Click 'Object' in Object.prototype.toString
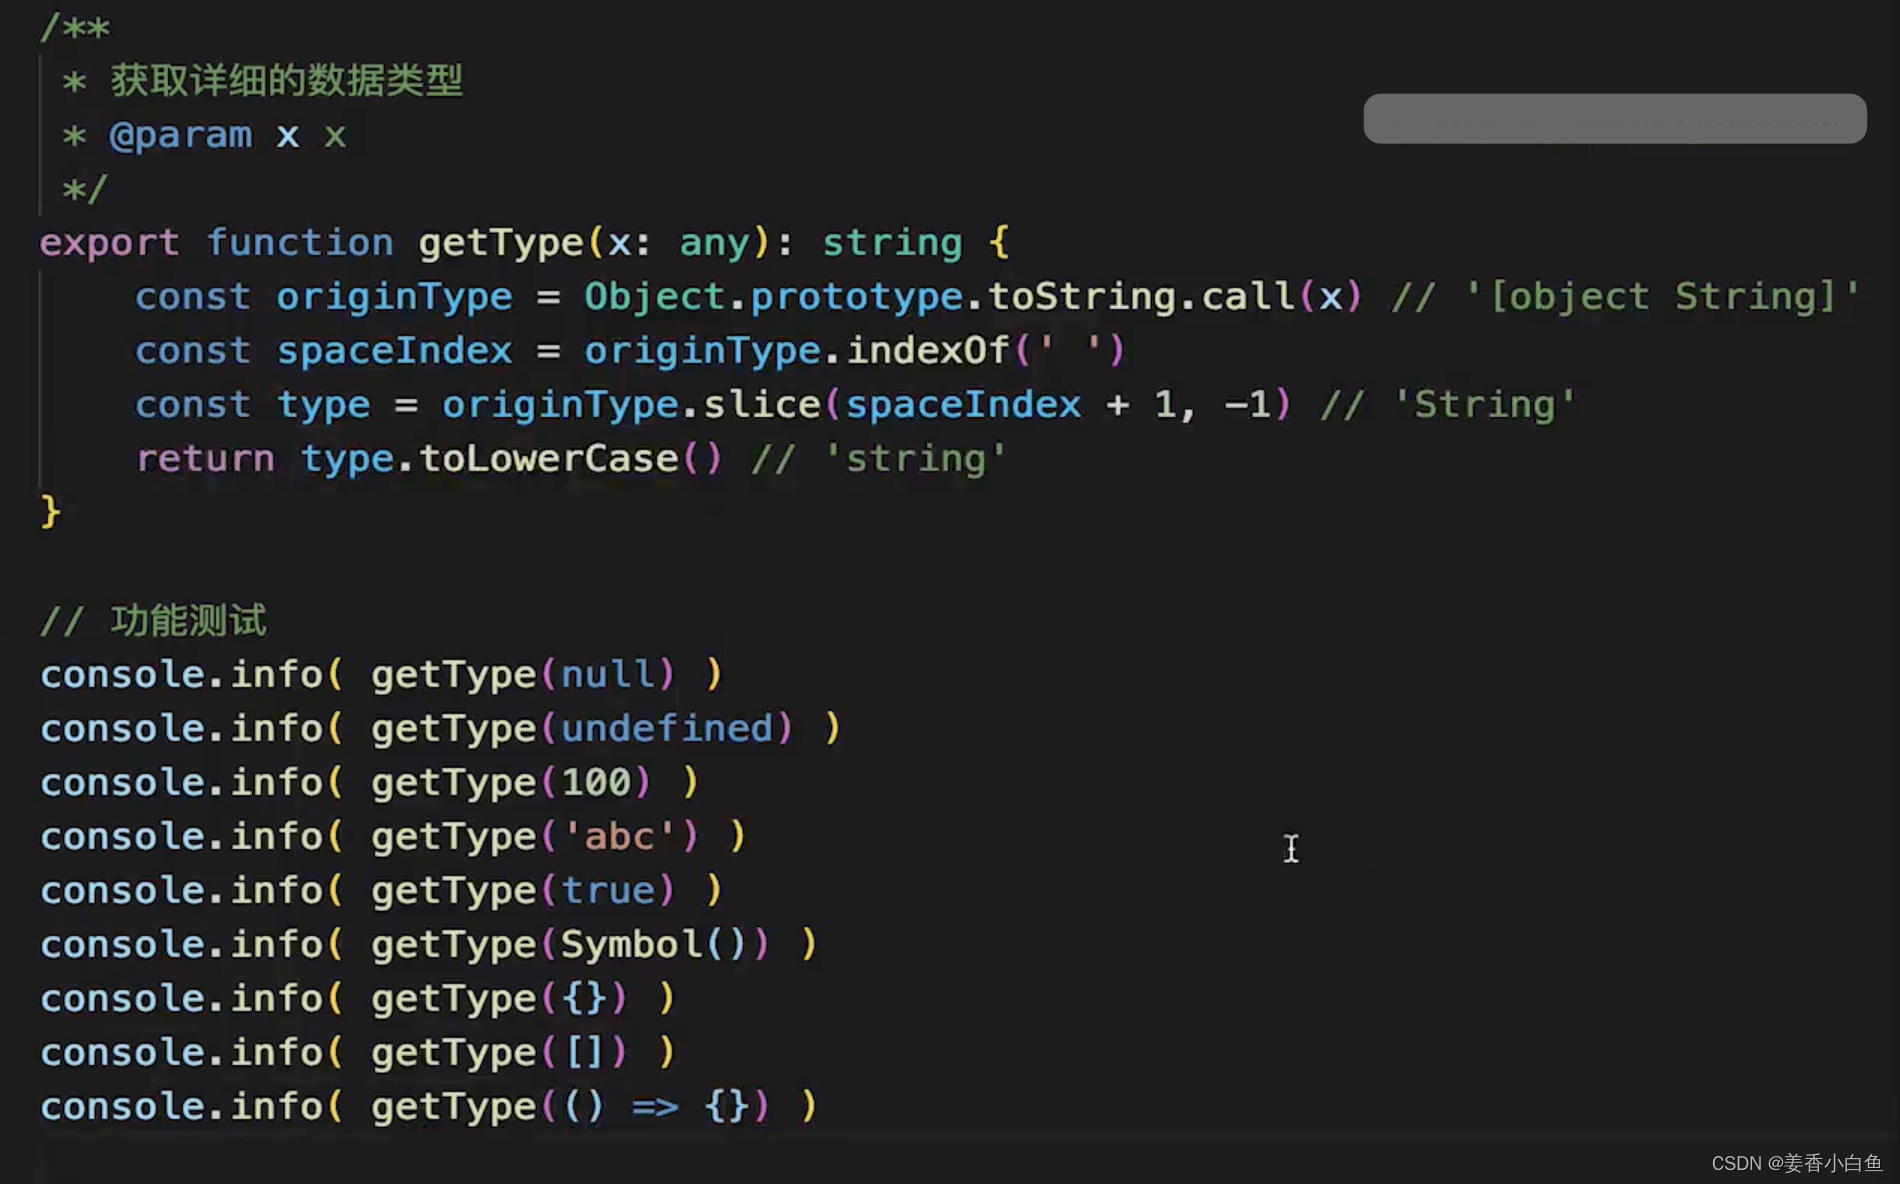 coord(654,296)
